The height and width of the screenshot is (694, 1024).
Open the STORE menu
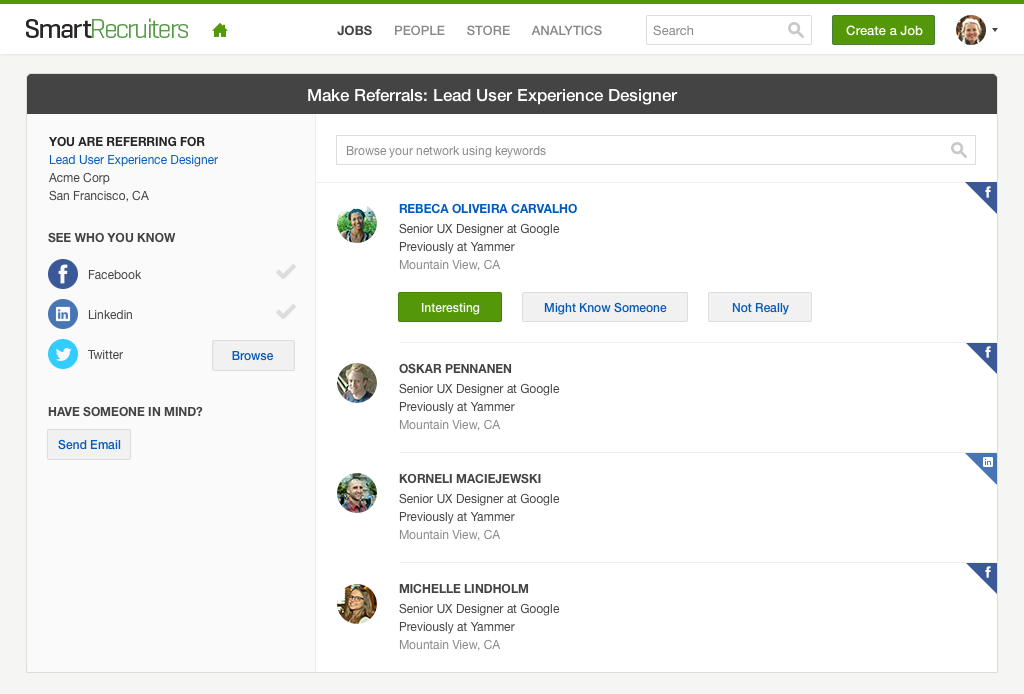coord(488,31)
